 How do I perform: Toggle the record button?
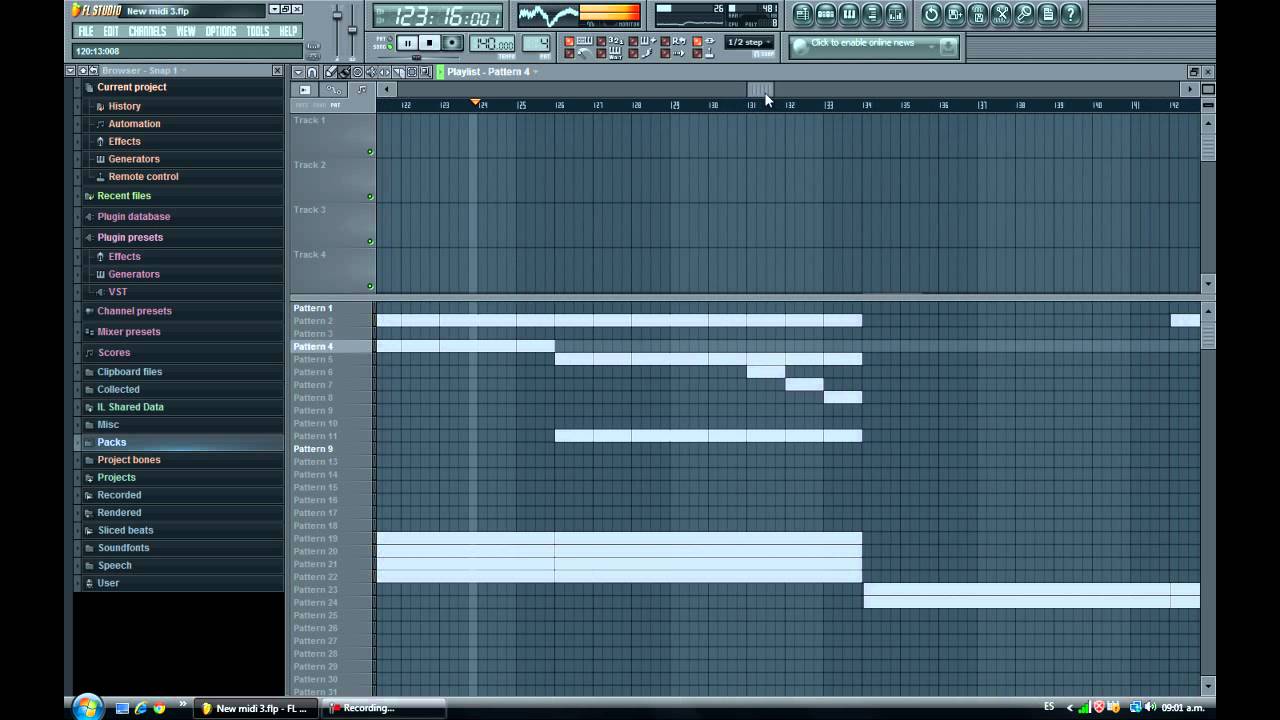[x=452, y=42]
